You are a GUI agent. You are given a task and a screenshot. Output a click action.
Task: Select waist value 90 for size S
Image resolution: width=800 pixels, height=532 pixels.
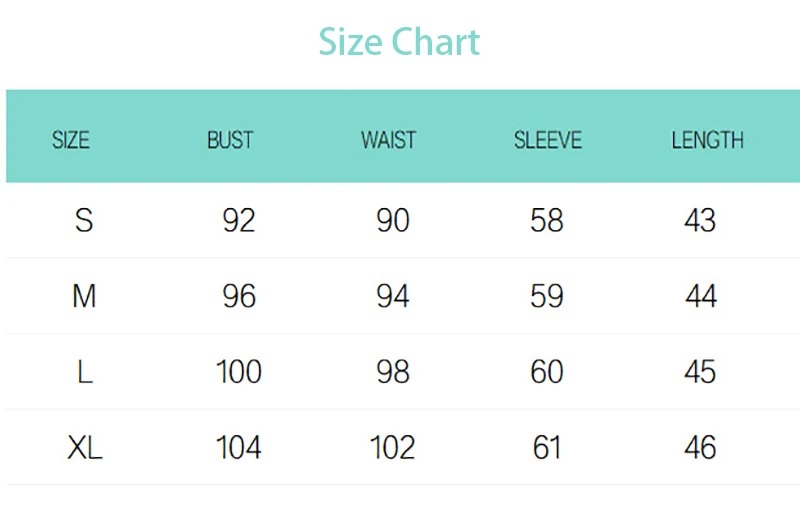coord(393,220)
